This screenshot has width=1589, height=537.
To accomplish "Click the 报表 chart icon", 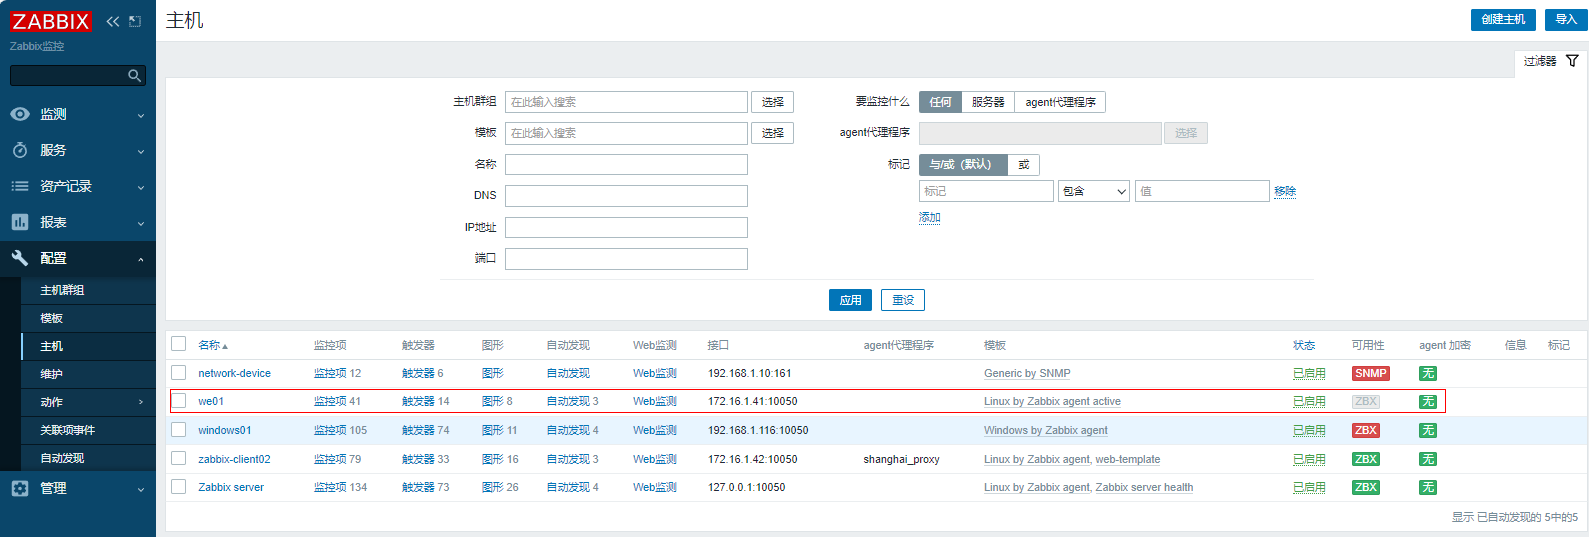I will click(20, 222).
